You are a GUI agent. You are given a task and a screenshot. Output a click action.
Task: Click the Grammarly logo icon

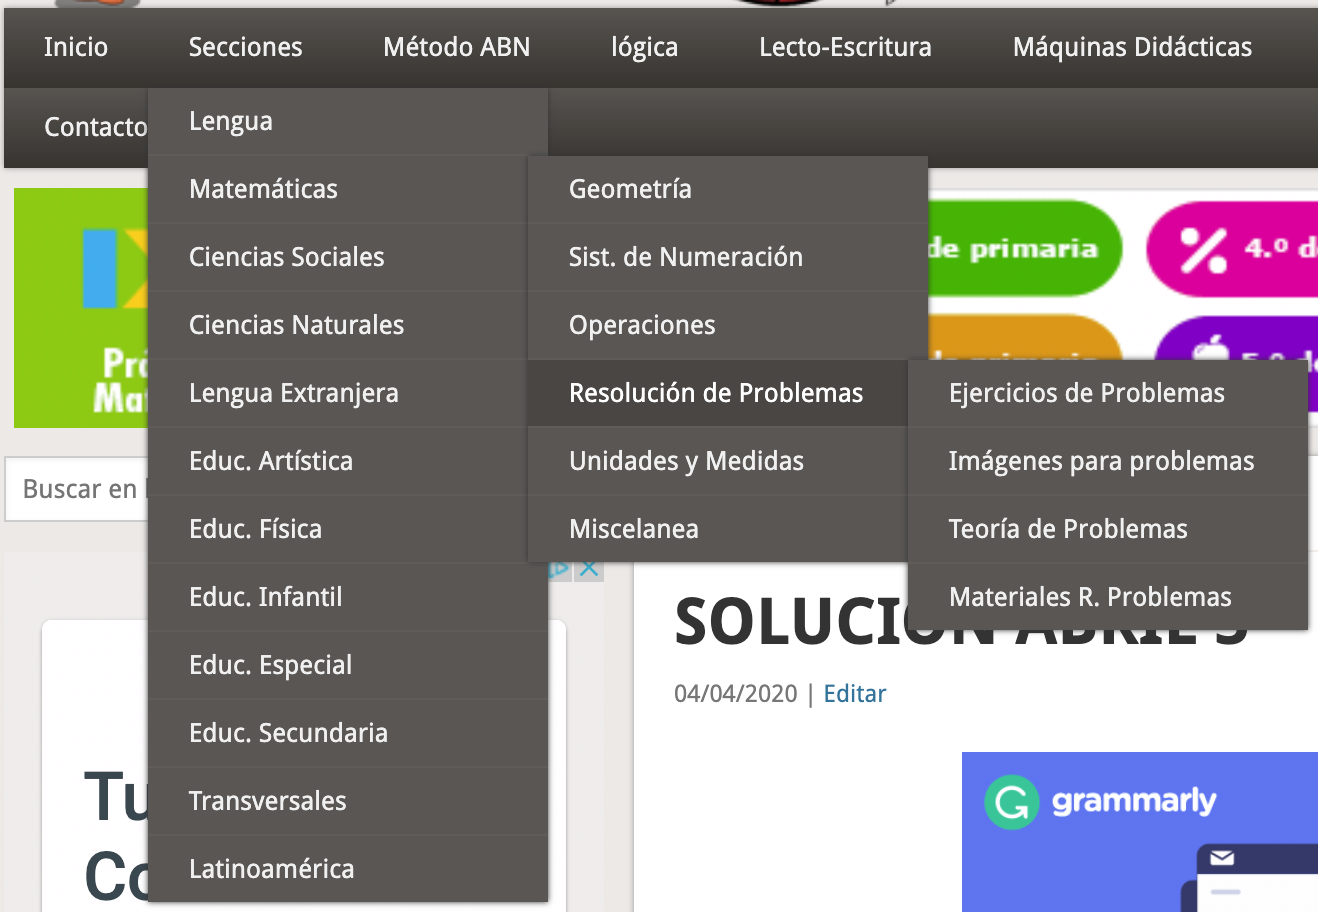tap(1011, 802)
